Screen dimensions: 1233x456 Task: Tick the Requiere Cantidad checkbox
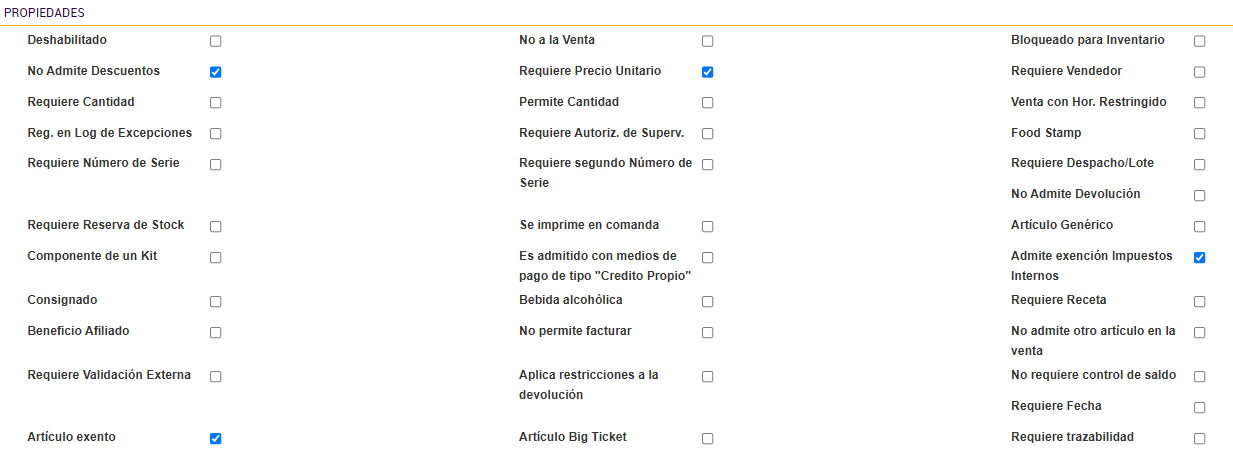216,103
